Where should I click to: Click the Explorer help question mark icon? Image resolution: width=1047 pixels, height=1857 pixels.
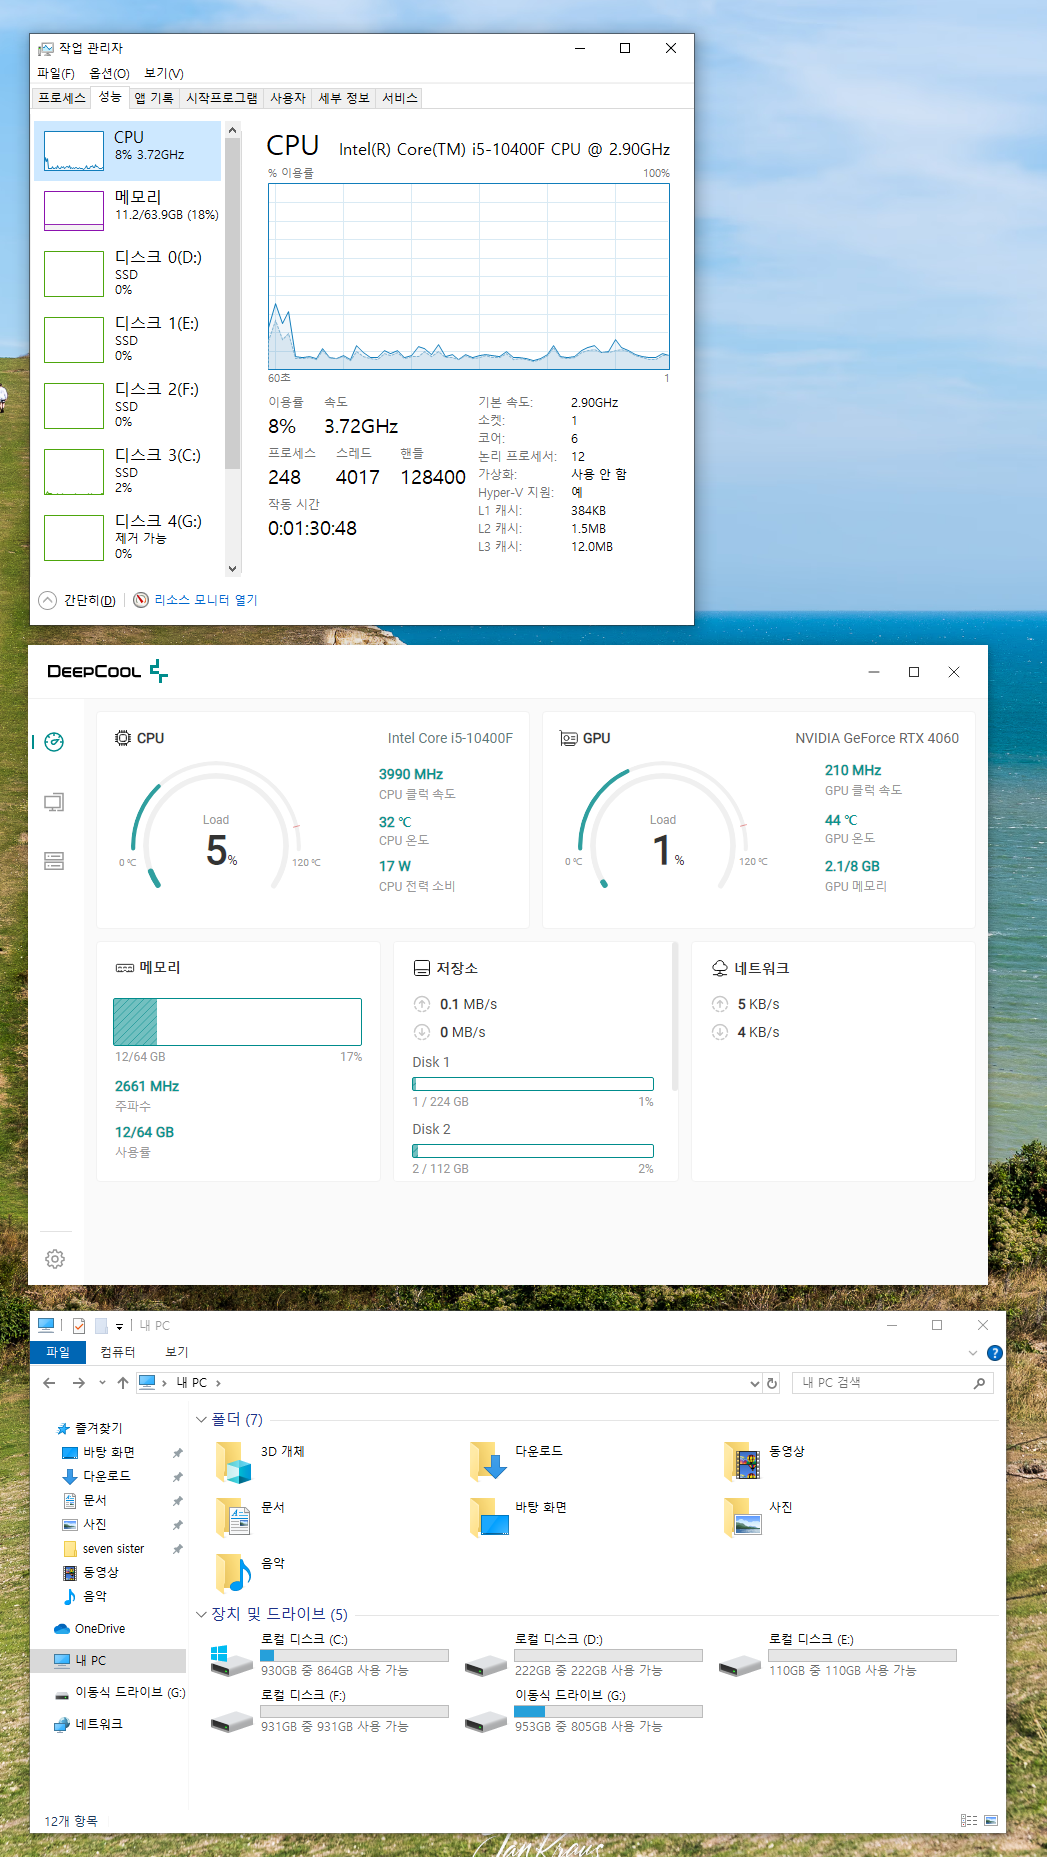[x=994, y=1353]
